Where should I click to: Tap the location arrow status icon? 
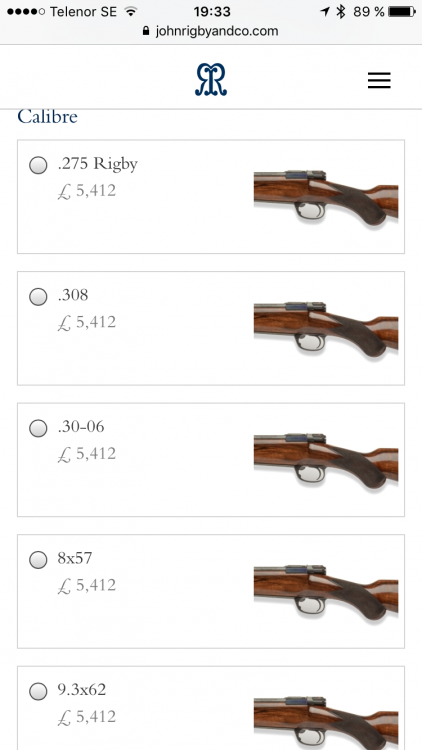pos(325,11)
